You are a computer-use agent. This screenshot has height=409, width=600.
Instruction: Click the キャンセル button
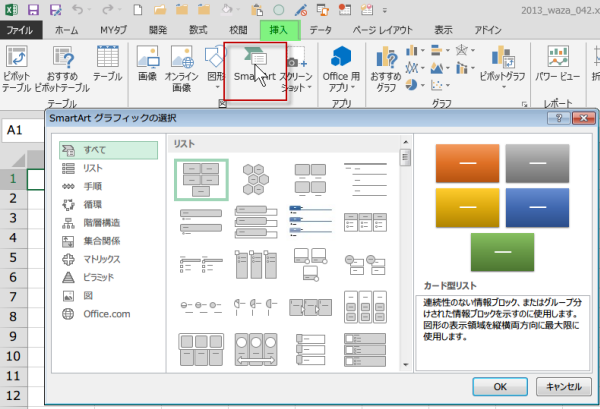click(x=563, y=385)
